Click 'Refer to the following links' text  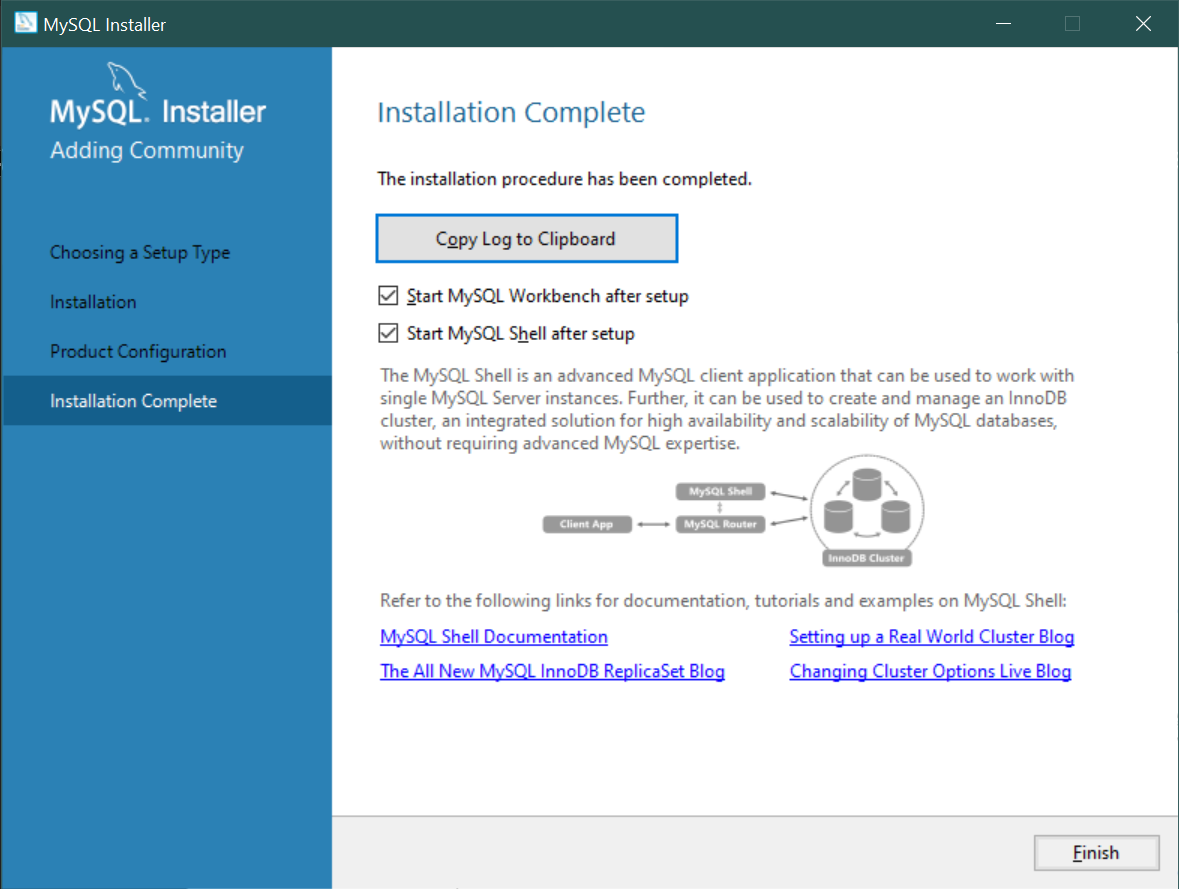coord(723,600)
